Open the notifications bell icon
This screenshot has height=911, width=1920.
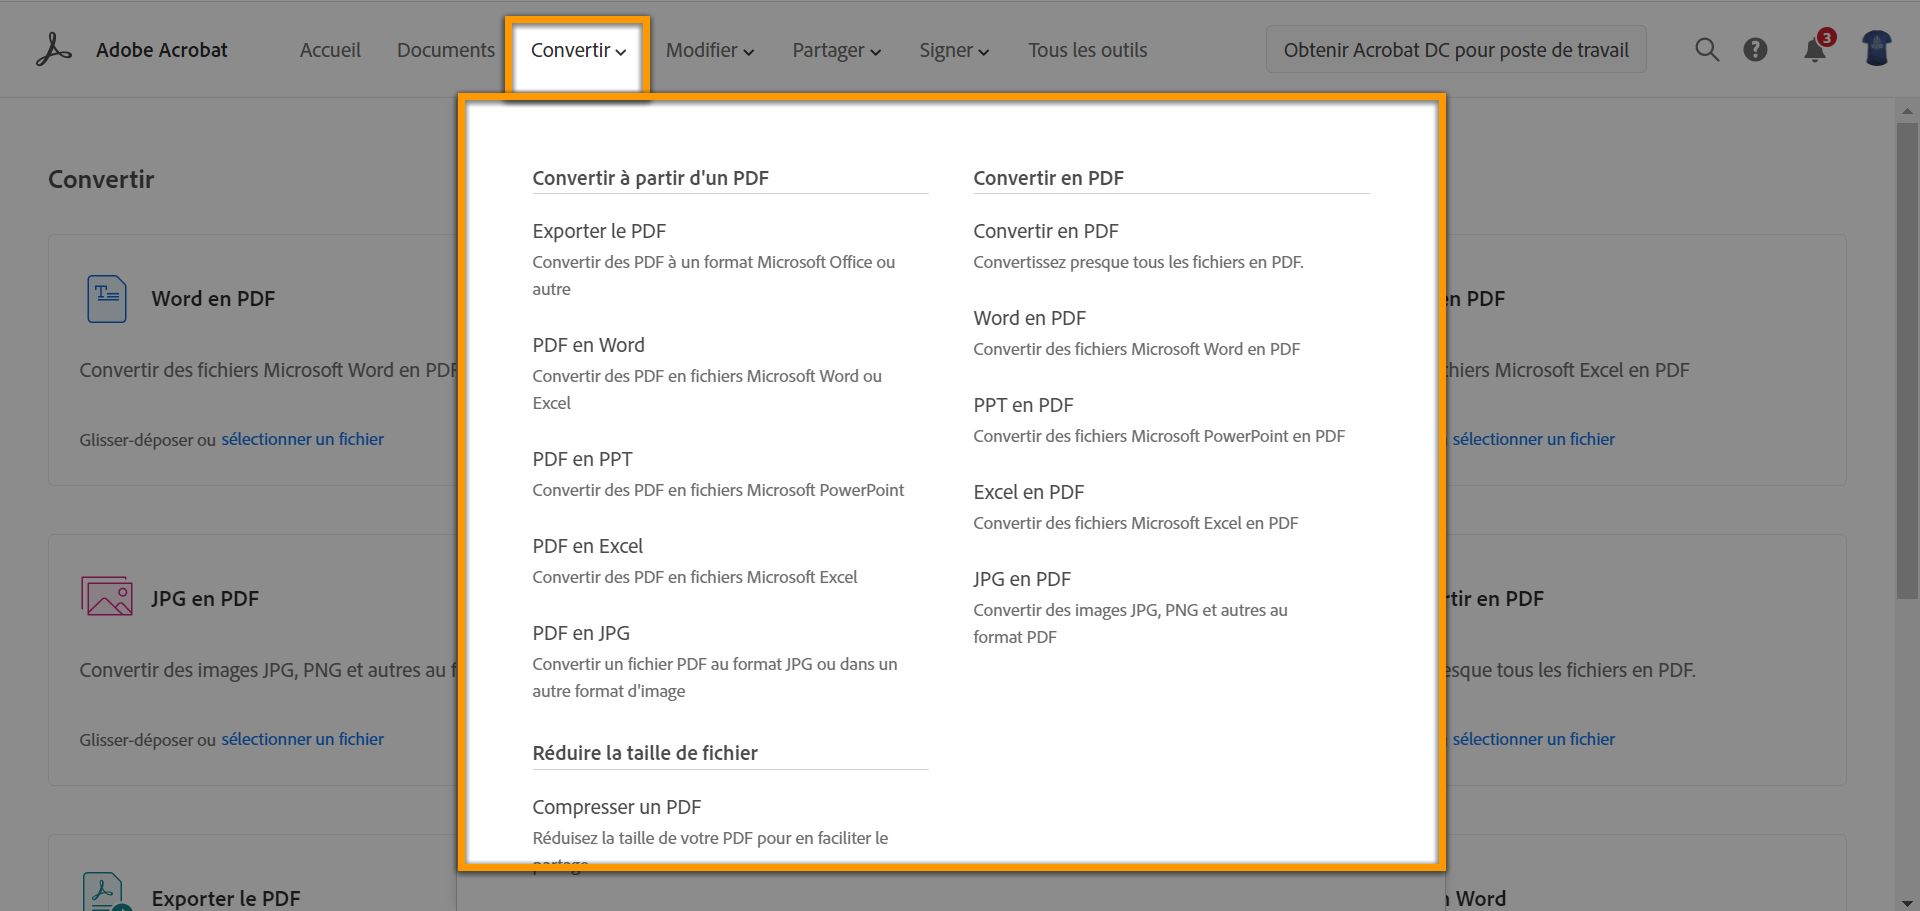coord(1815,50)
